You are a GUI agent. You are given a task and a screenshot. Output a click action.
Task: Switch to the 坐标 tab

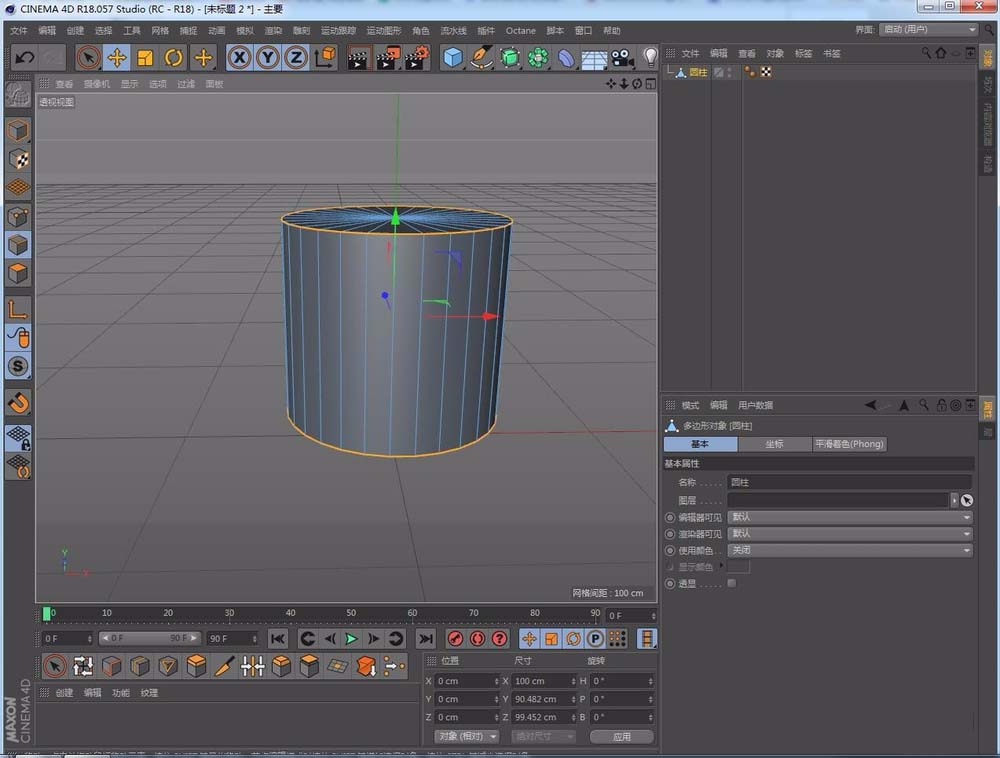[x=774, y=444]
